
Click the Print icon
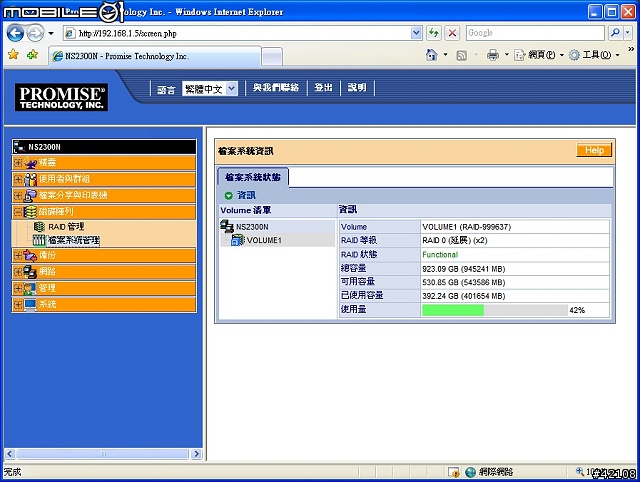493,55
